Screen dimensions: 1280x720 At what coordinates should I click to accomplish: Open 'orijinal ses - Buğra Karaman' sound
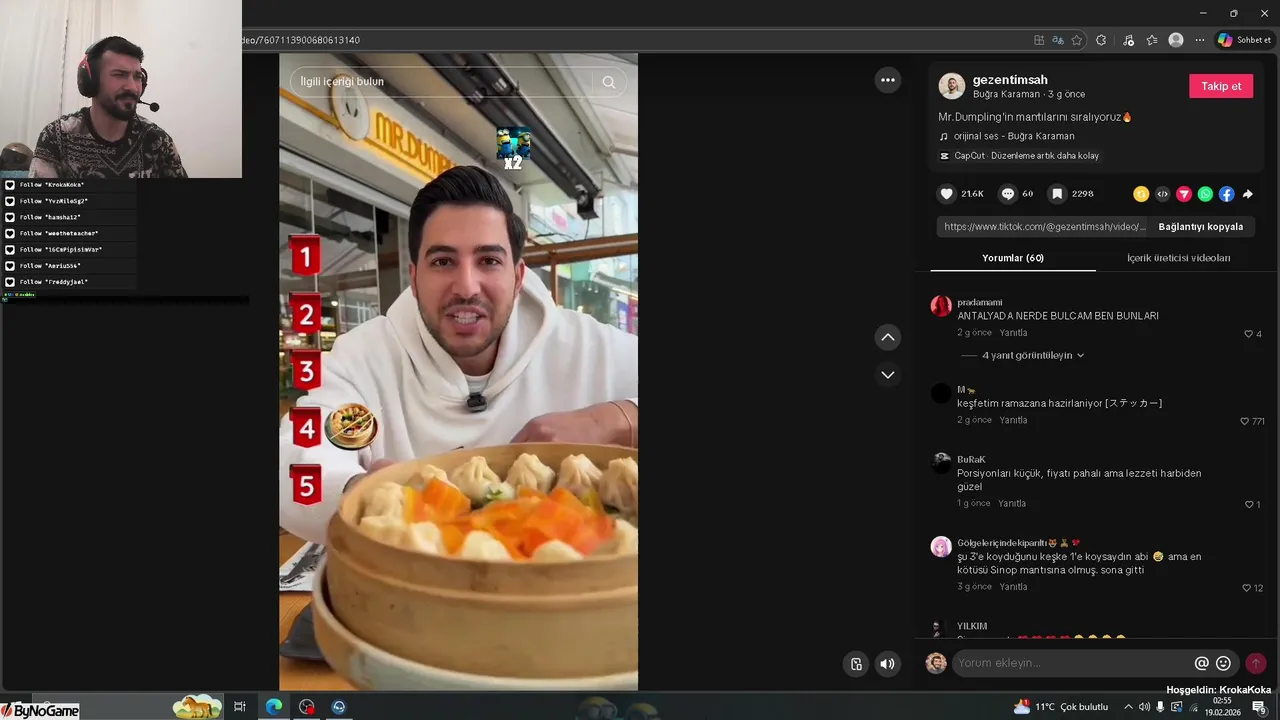pos(1014,136)
